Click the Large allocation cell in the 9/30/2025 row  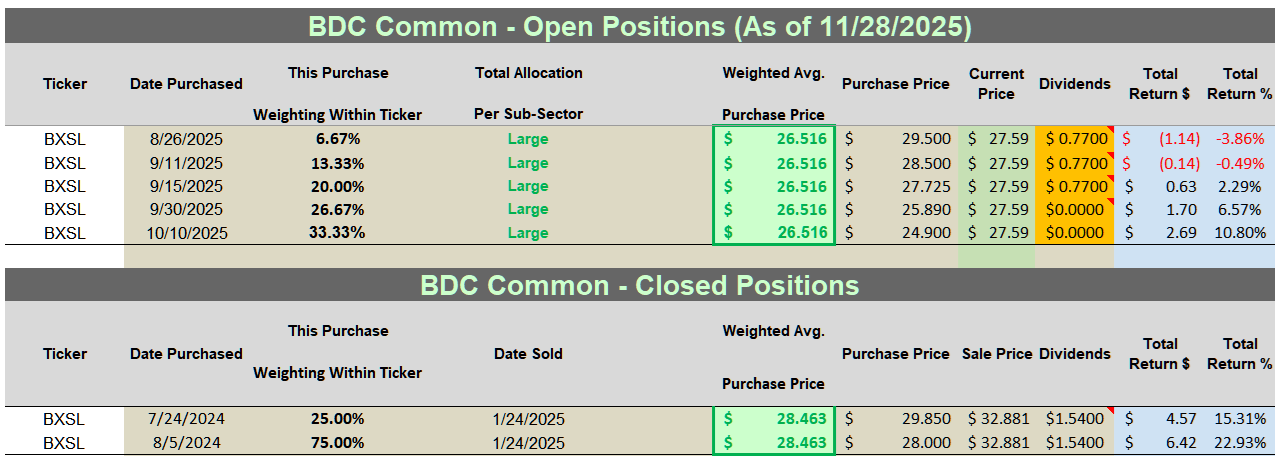pyautogui.click(x=528, y=209)
